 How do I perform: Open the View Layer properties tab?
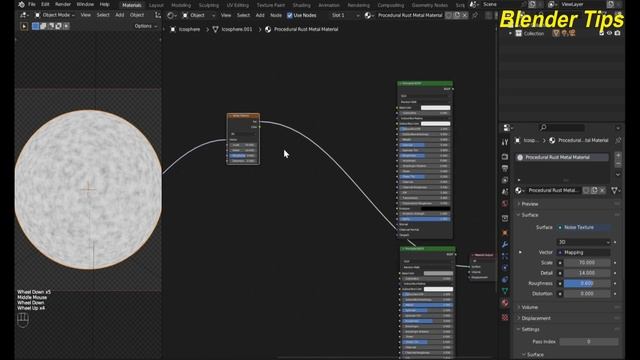click(x=505, y=180)
